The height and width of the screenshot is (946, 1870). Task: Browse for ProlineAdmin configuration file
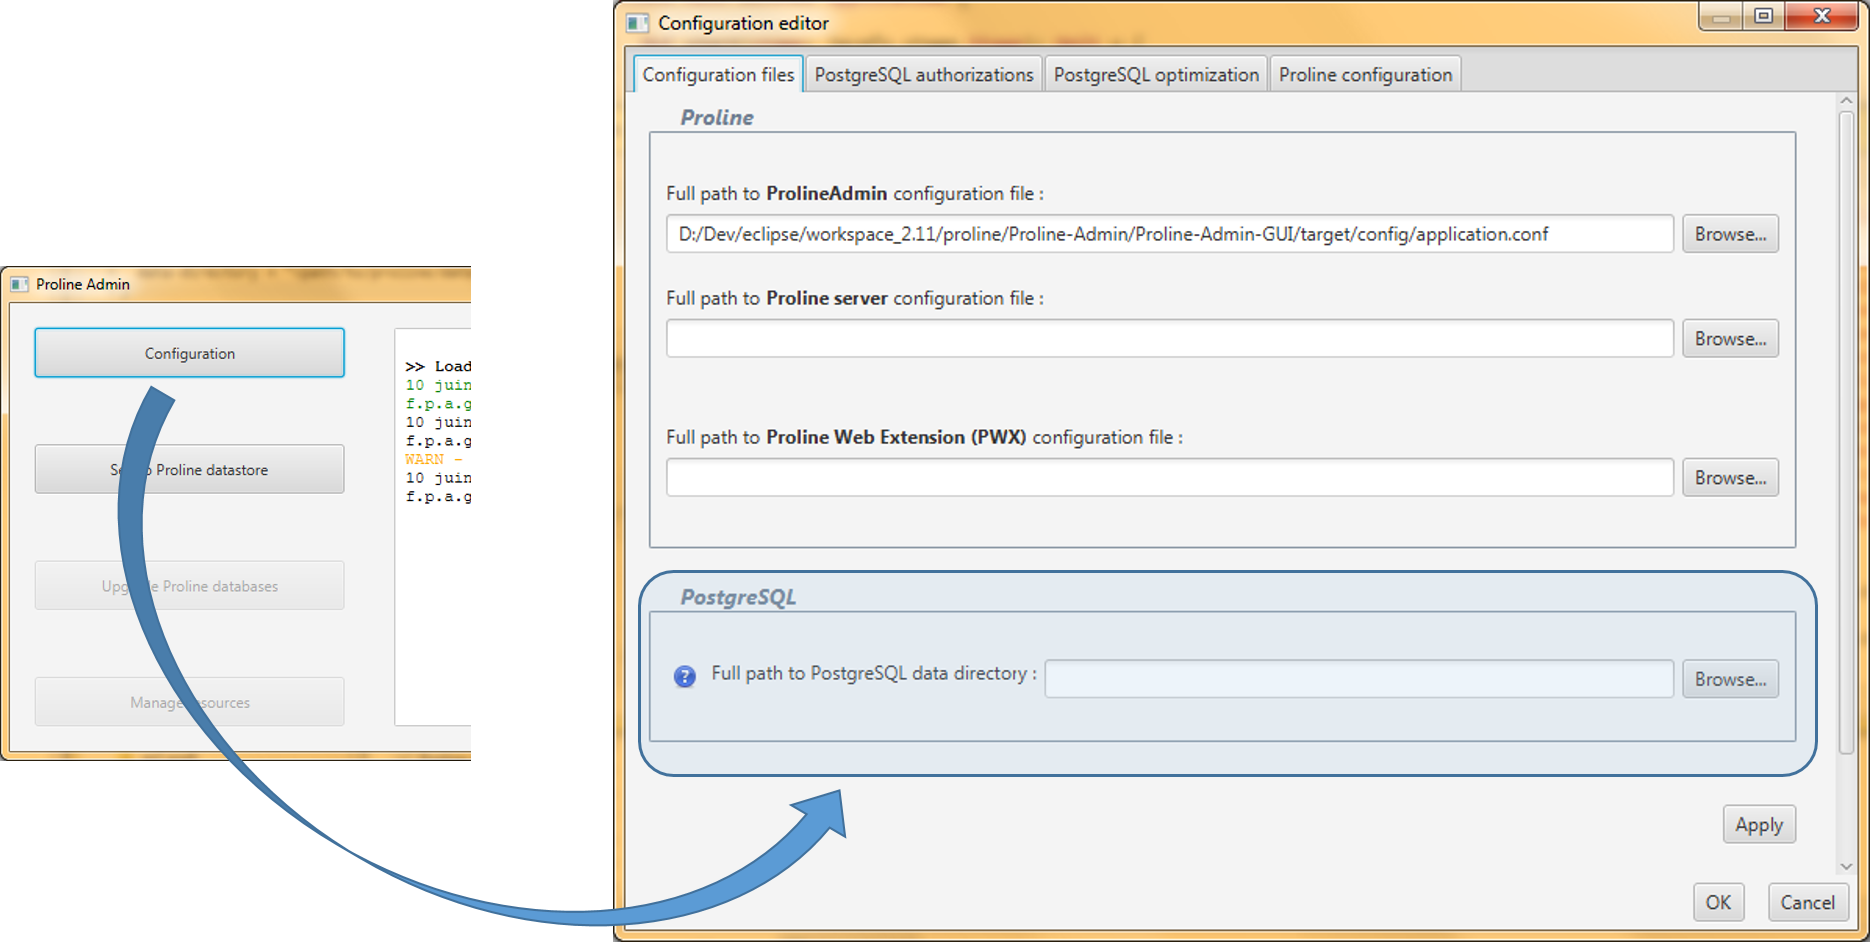1730,234
